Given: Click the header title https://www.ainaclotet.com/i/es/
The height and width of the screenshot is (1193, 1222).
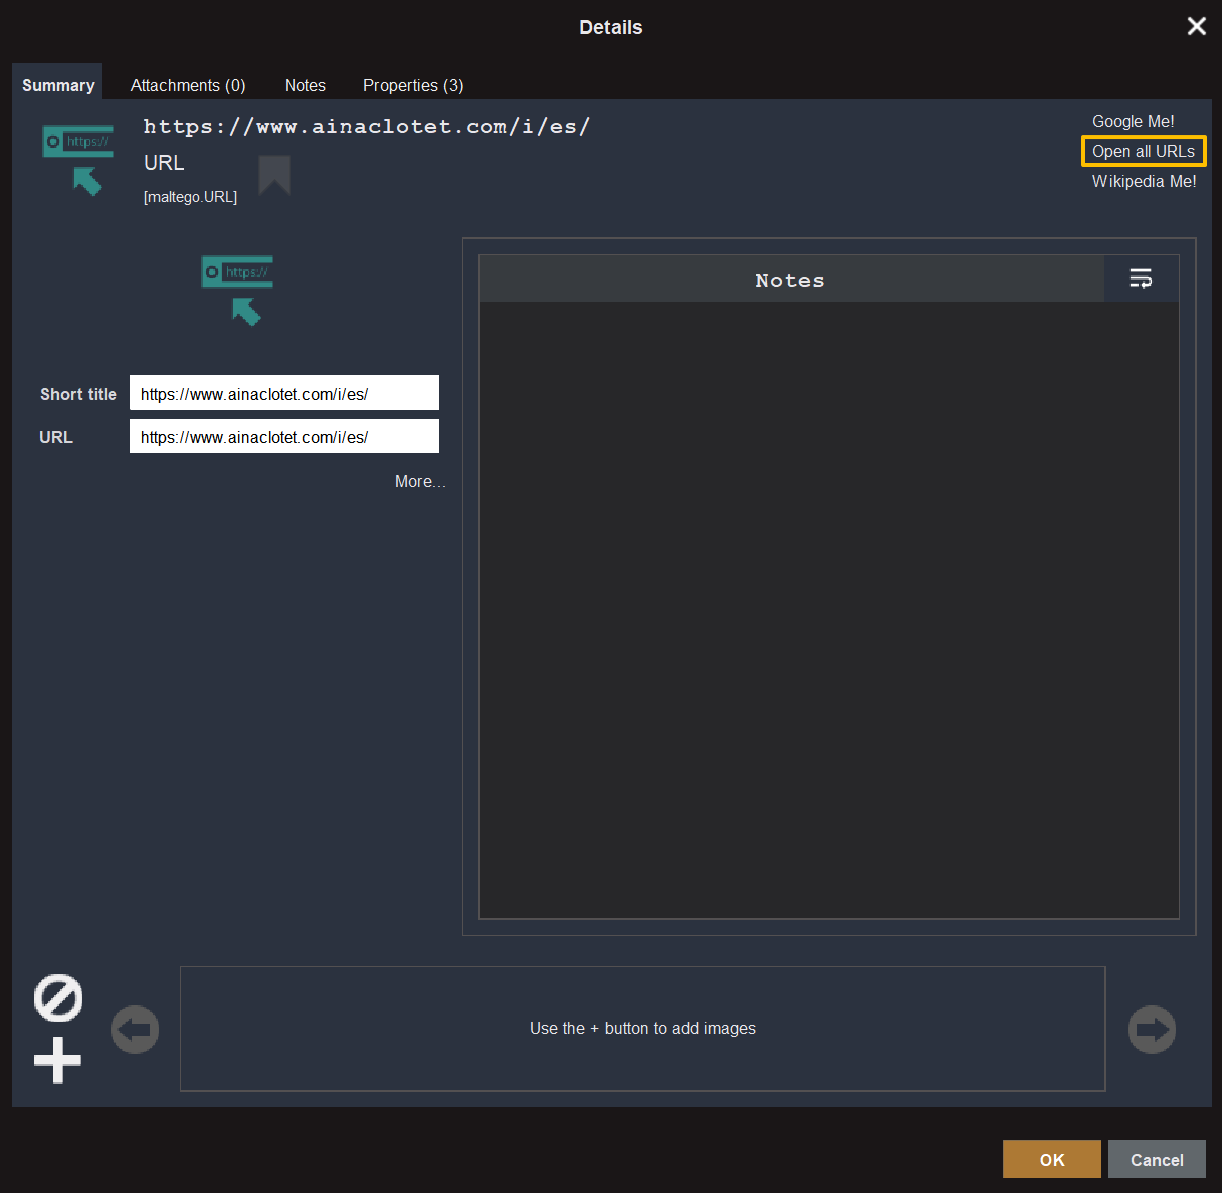Looking at the screenshot, I should click(367, 126).
